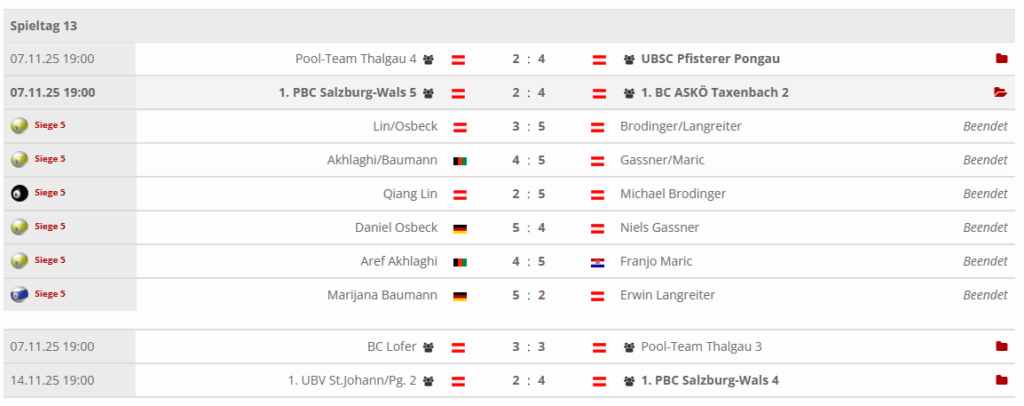Click the team icon beside BC Lofer
This screenshot has height=406, width=1024.
[x=428, y=347]
